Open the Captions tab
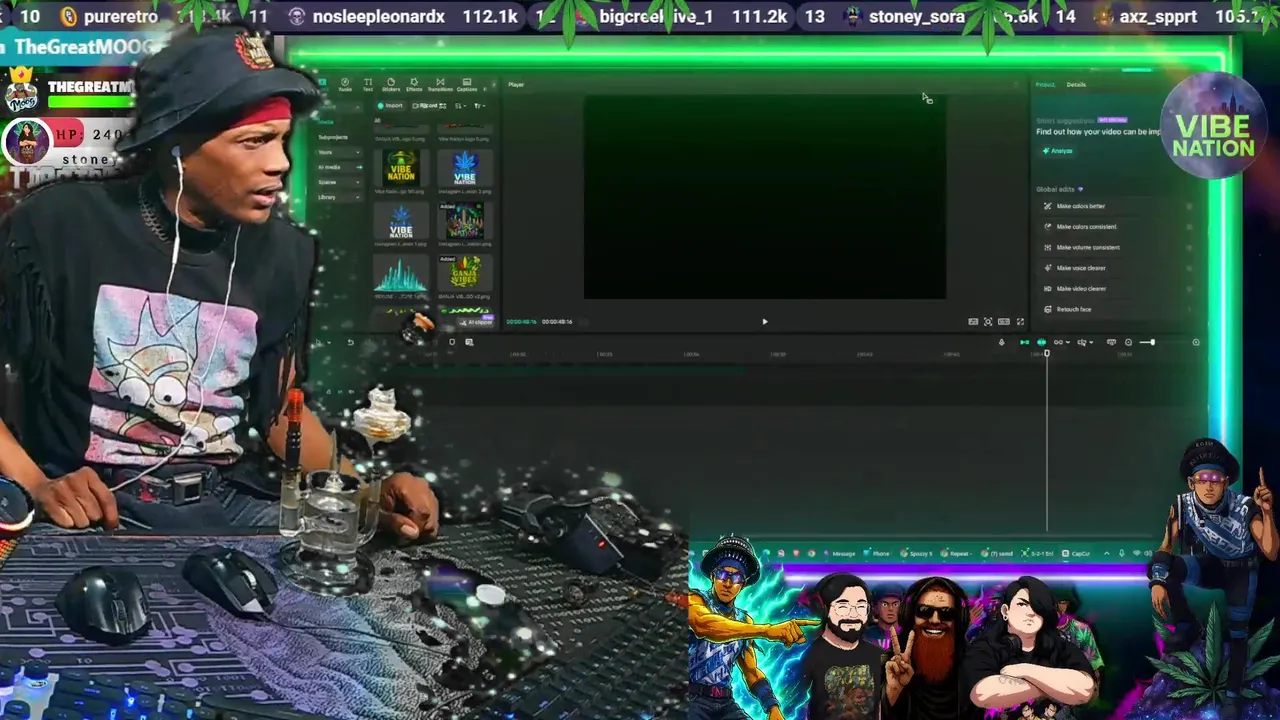This screenshot has width=1280, height=720. [x=467, y=85]
